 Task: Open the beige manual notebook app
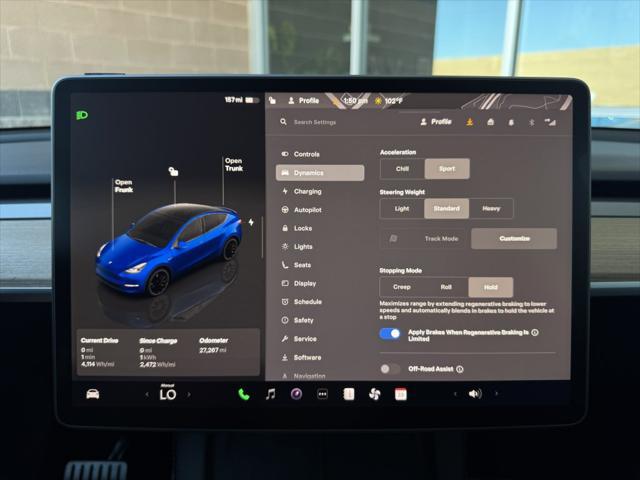[x=349, y=394]
